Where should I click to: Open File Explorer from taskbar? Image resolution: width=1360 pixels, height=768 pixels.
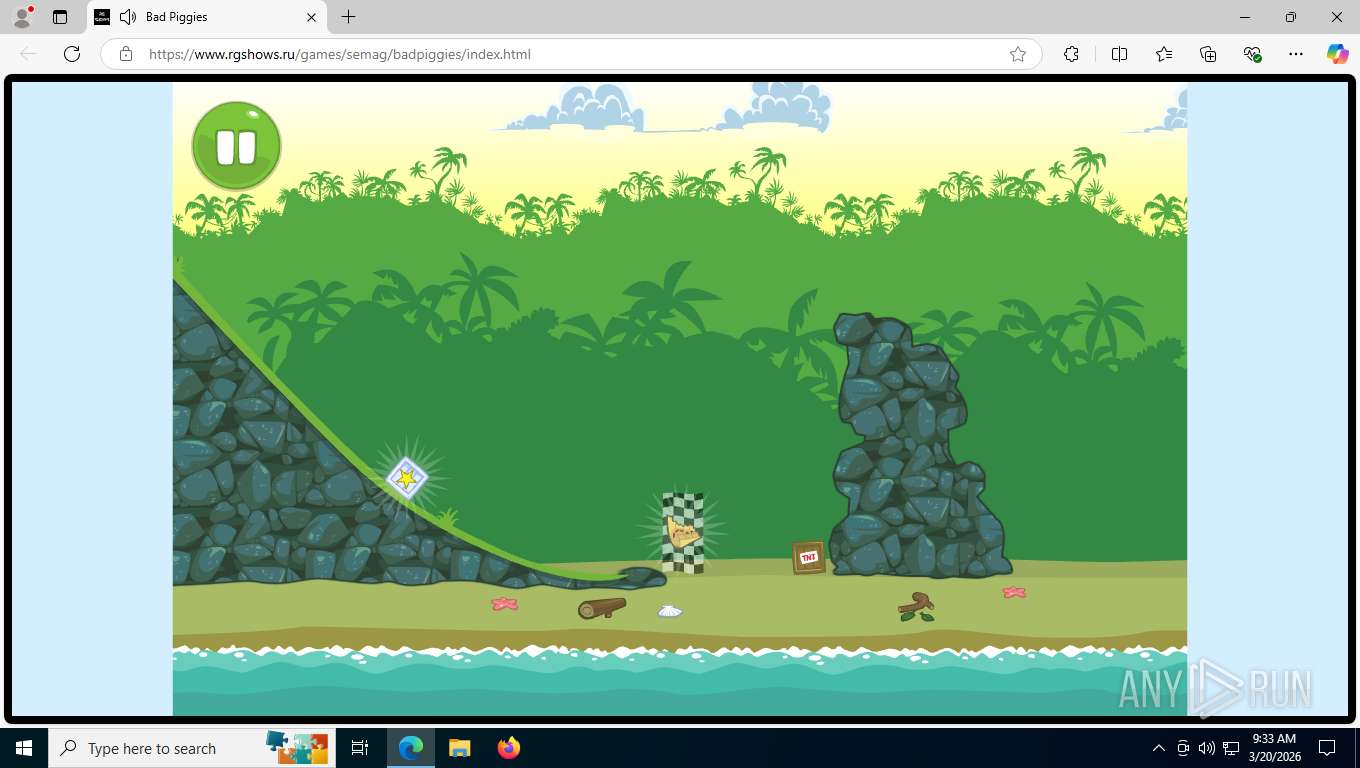pos(459,748)
